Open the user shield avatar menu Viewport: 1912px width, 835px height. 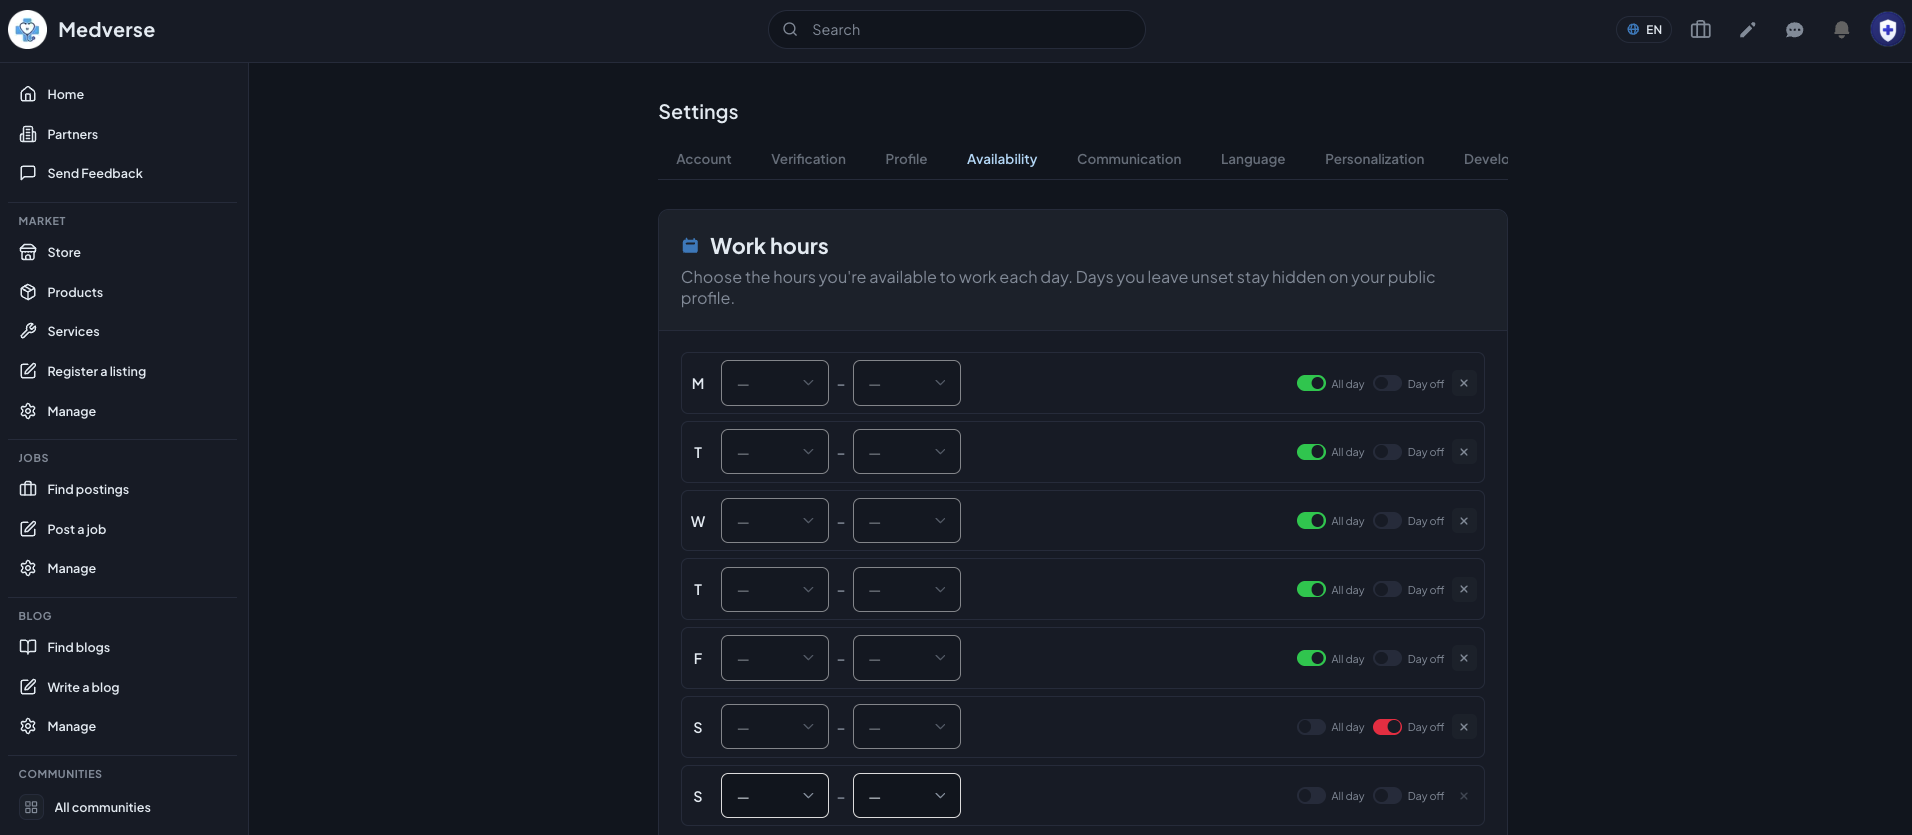tap(1887, 30)
